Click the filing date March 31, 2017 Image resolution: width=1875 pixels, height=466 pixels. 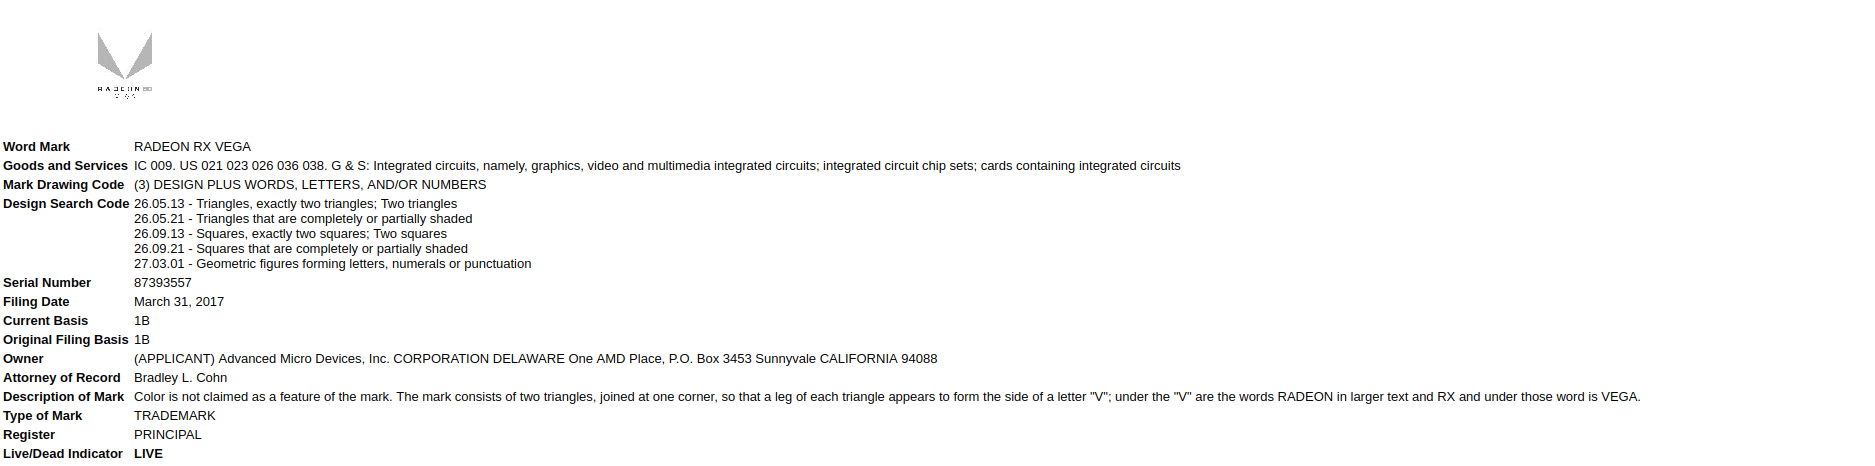click(x=179, y=302)
